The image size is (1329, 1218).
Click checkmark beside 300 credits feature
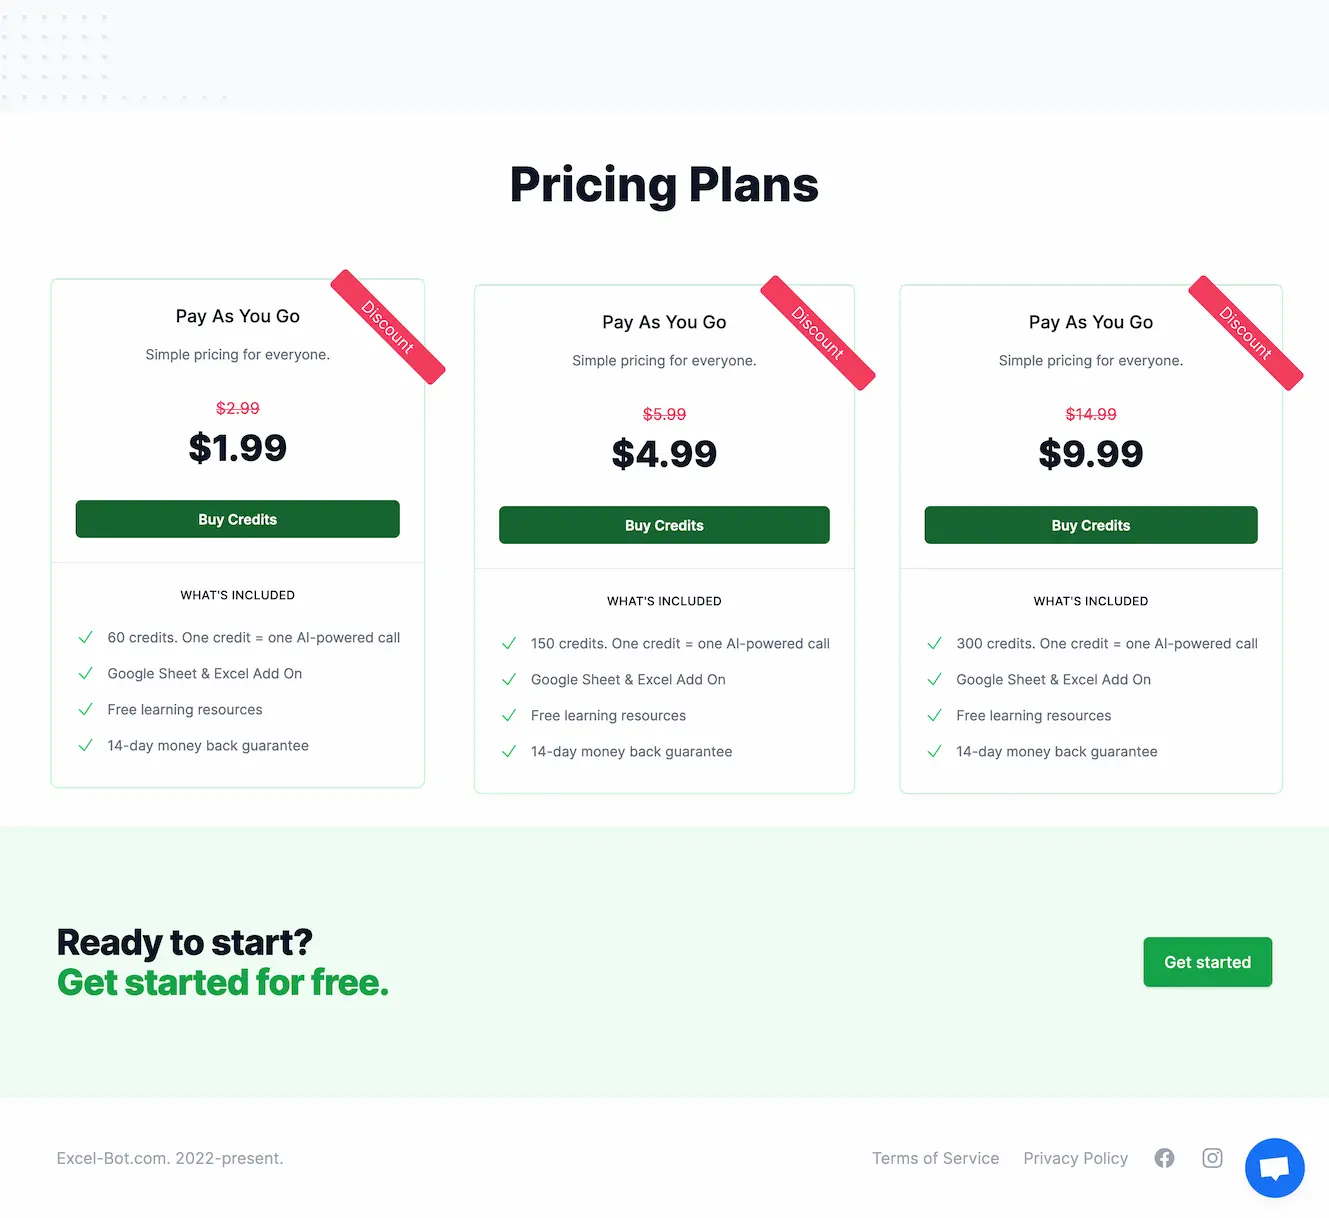[935, 644]
